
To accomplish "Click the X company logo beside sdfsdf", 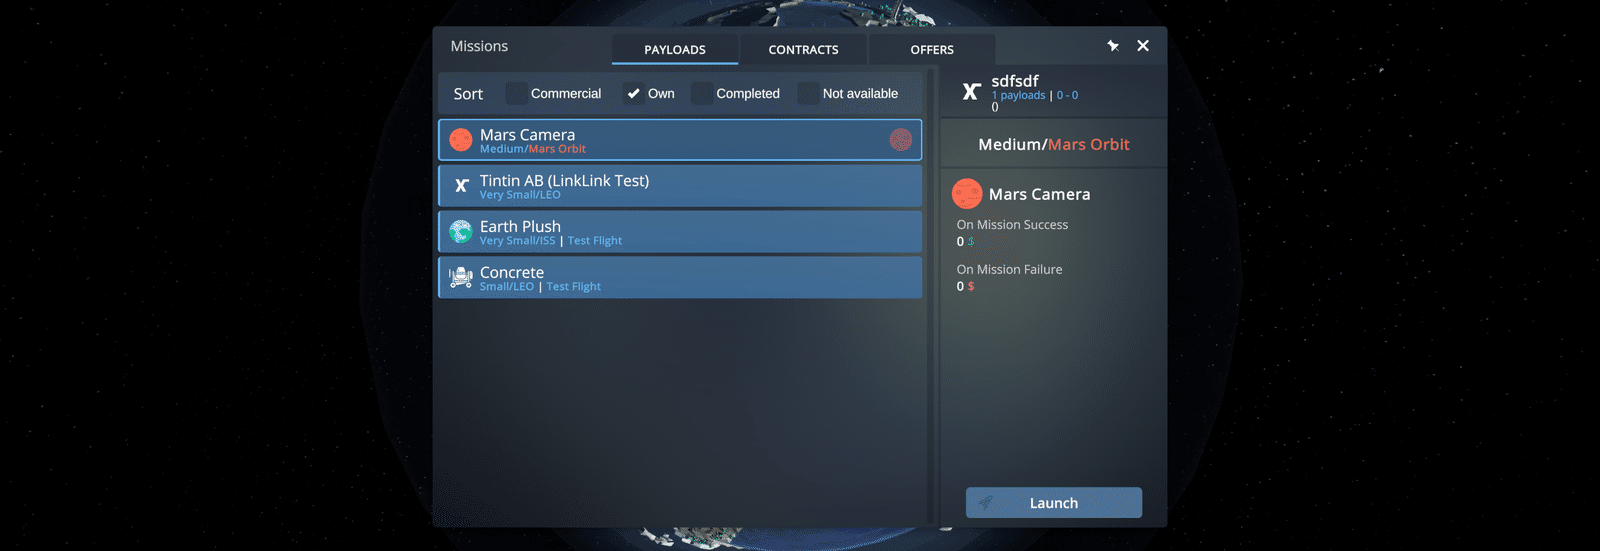I will (x=970, y=92).
